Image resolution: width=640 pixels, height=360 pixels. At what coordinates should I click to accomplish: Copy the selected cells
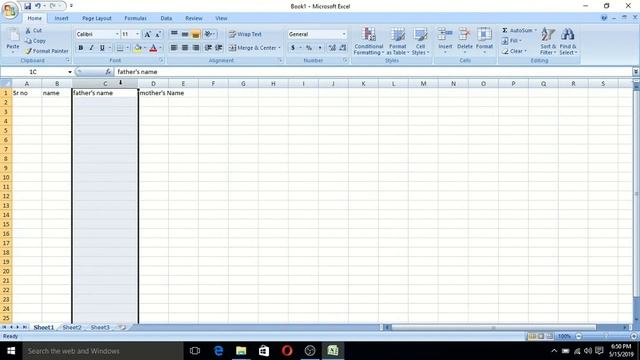pos(35,41)
